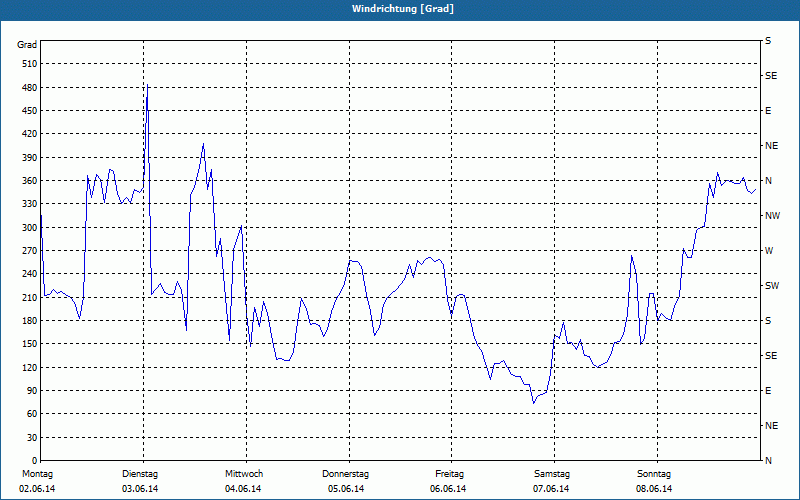Click the 'SW' compass label

click(772, 286)
